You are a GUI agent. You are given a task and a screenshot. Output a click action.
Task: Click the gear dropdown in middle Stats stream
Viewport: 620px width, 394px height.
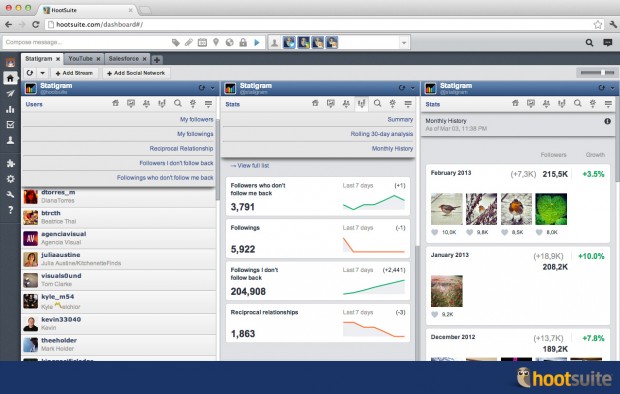[x=392, y=104]
